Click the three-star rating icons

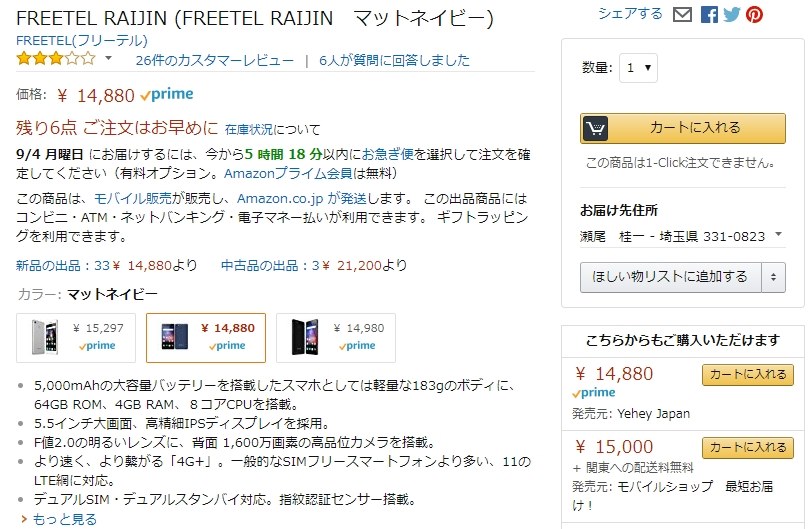point(56,59)
